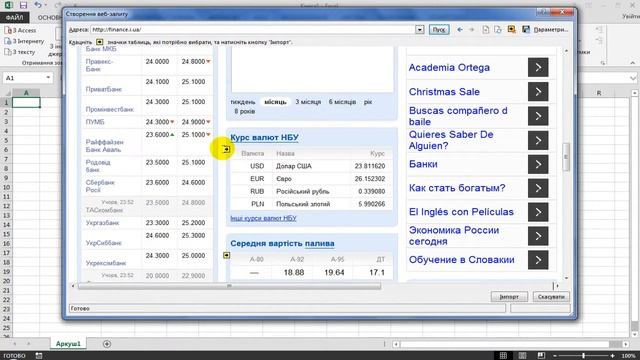This screenshot has height=360, width=640.
Task: Open arrow button next to Buscas compañero d baile
Action: point(538,116)
